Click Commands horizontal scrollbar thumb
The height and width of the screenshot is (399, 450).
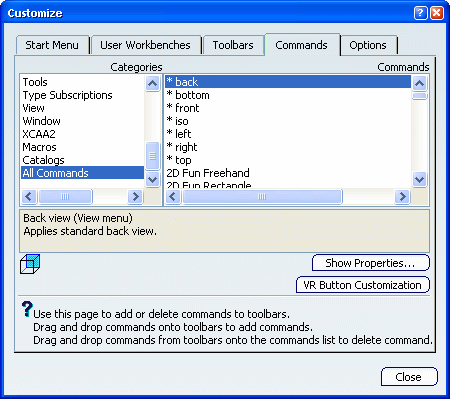263,196
